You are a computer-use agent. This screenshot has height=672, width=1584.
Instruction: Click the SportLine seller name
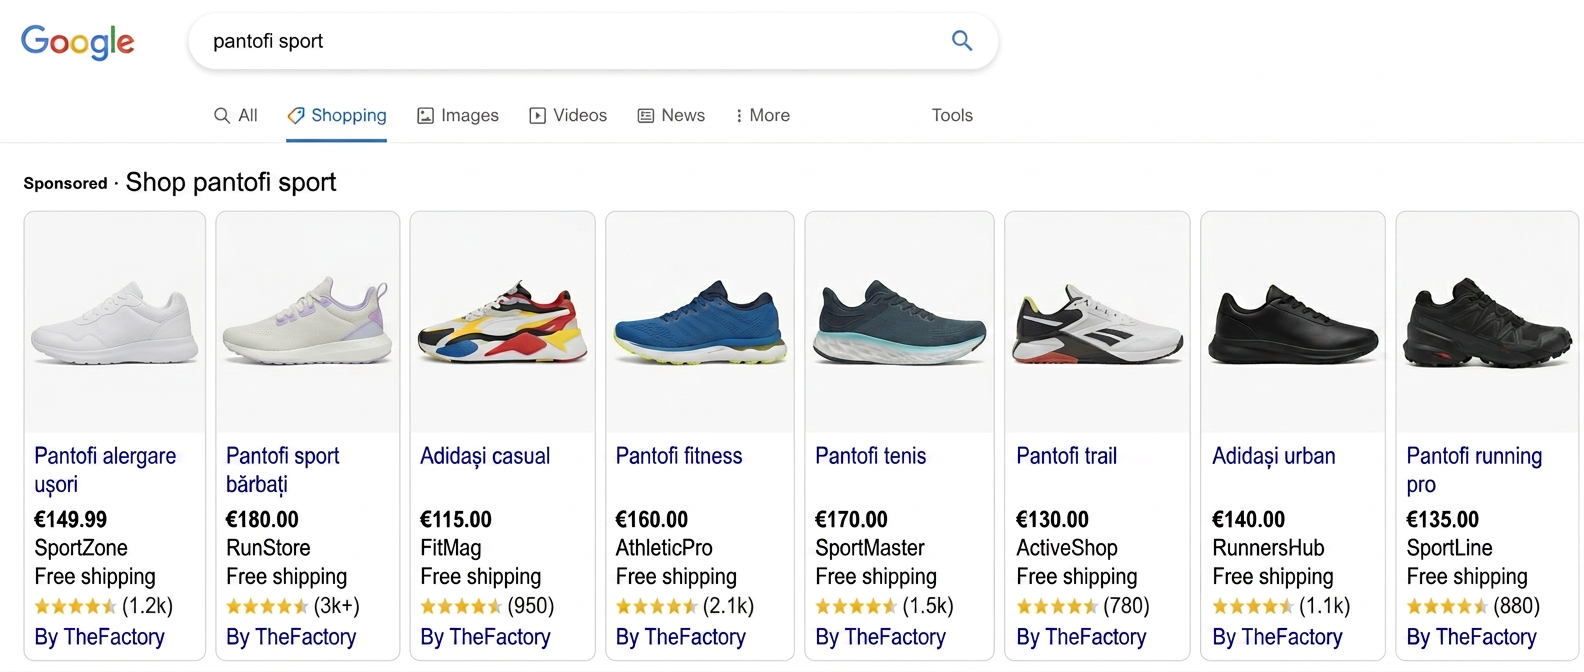pyautogui.click(x=1449, y=548)
